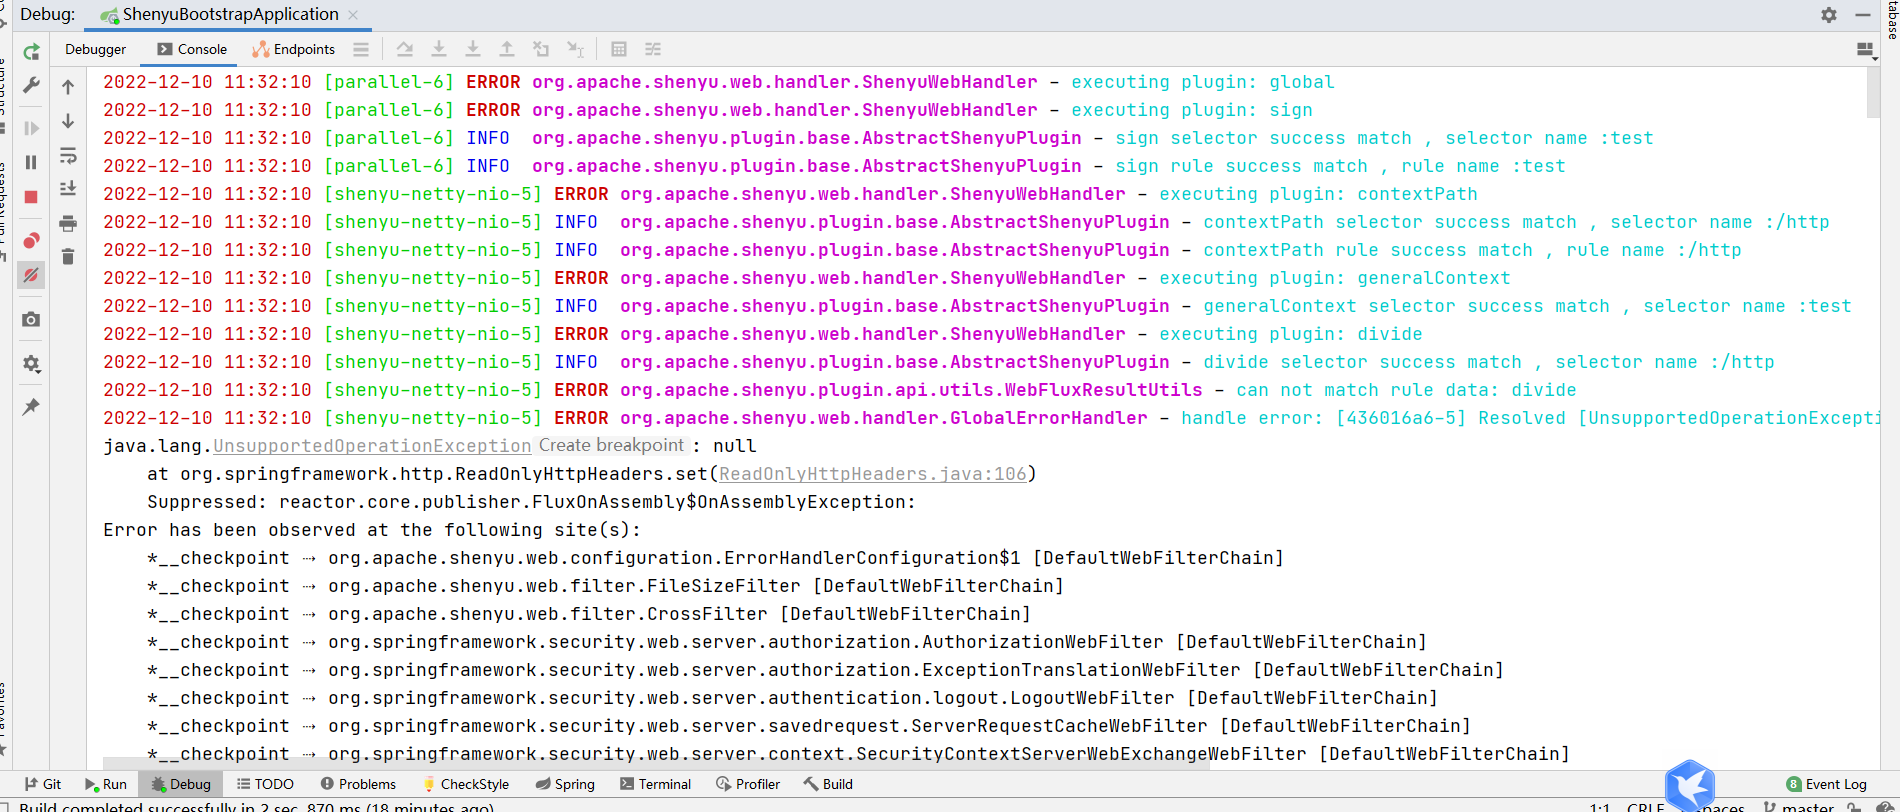Open Debug tool window options gear

[x=1829, y=15]
